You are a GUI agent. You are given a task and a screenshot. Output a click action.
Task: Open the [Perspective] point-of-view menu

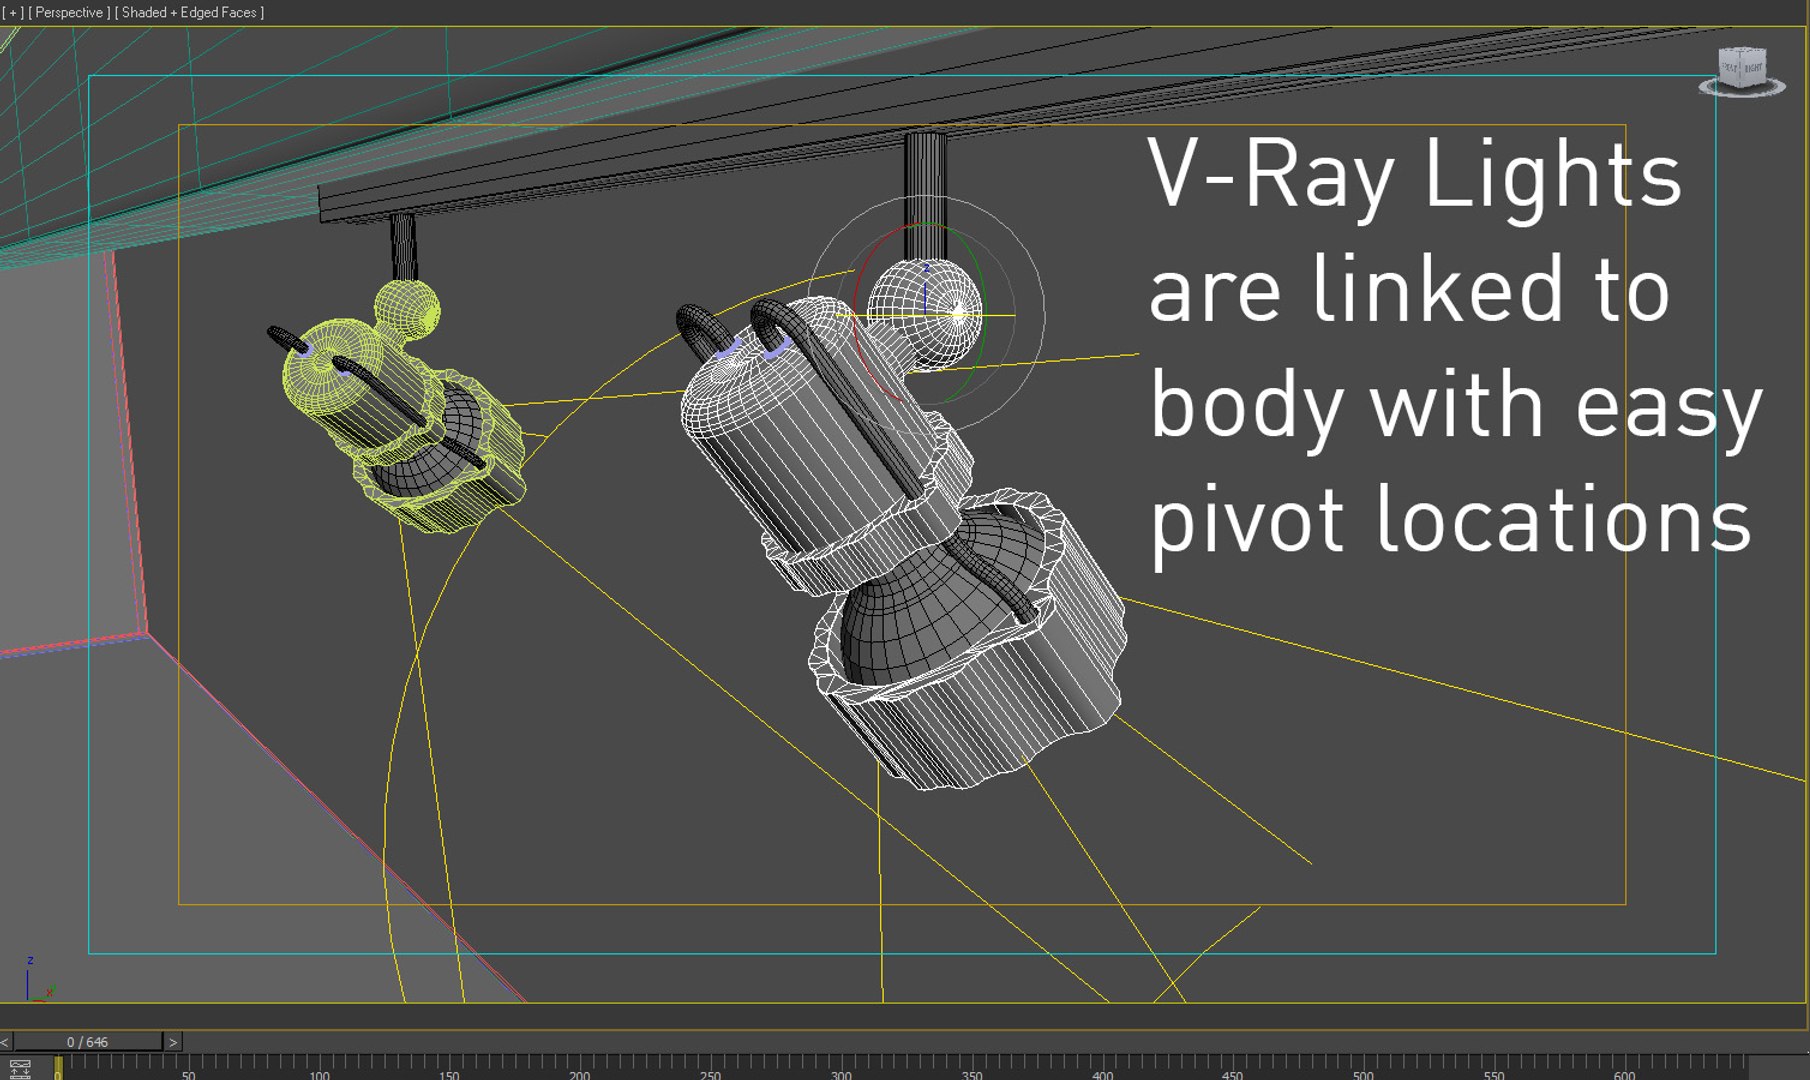click(x=69, y=13)
